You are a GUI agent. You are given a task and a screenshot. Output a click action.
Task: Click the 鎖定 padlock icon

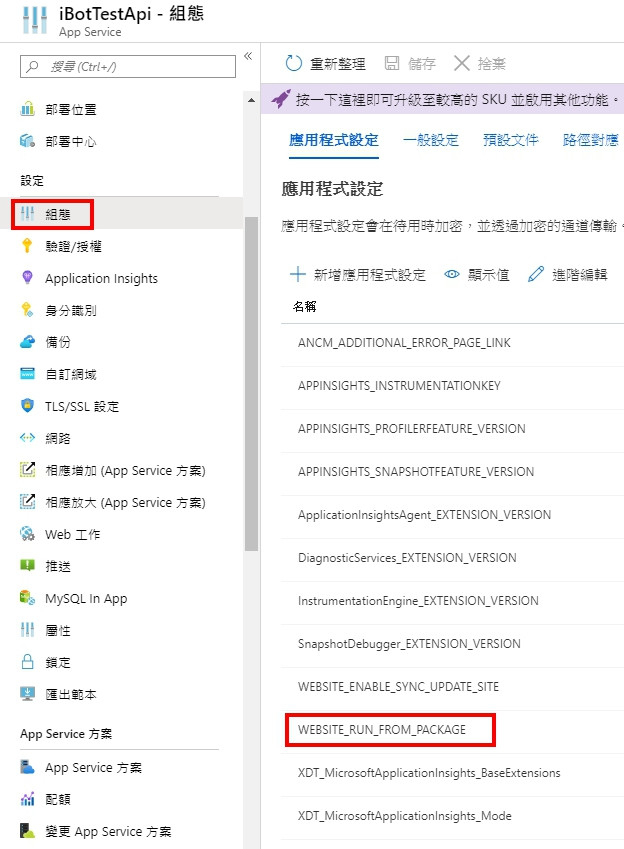27,662
